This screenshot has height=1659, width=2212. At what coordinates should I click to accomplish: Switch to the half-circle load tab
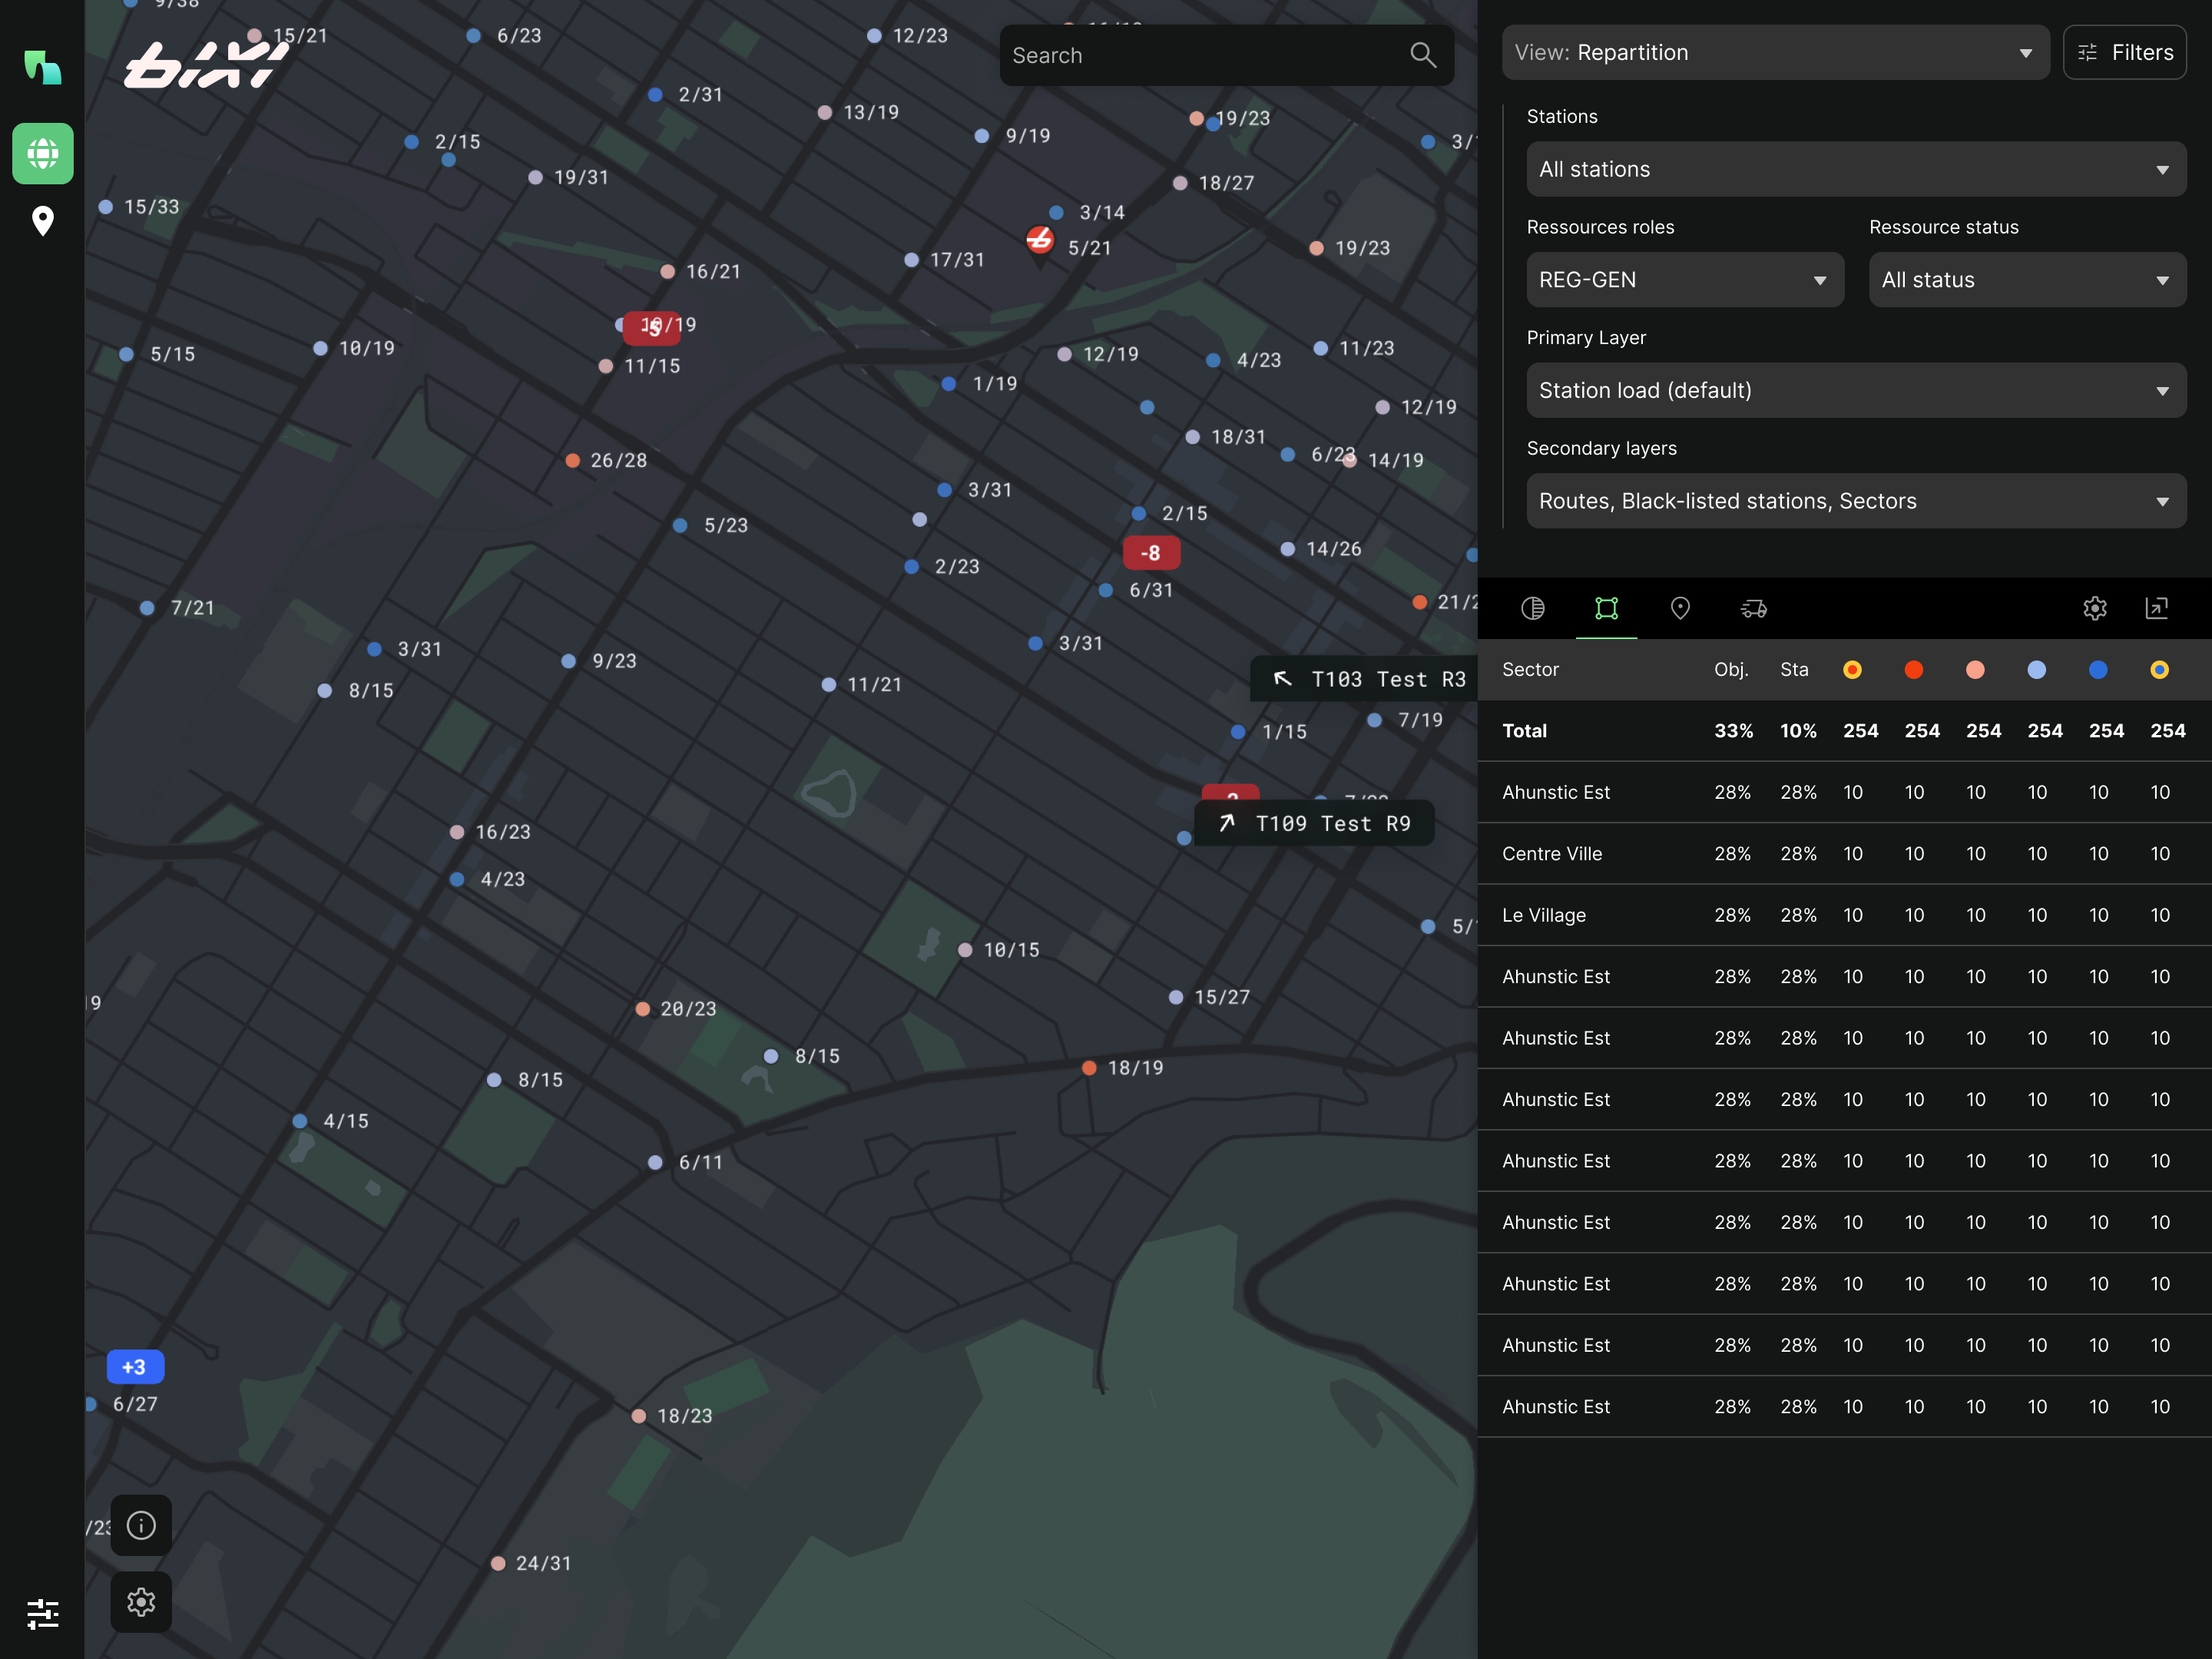1532,608
